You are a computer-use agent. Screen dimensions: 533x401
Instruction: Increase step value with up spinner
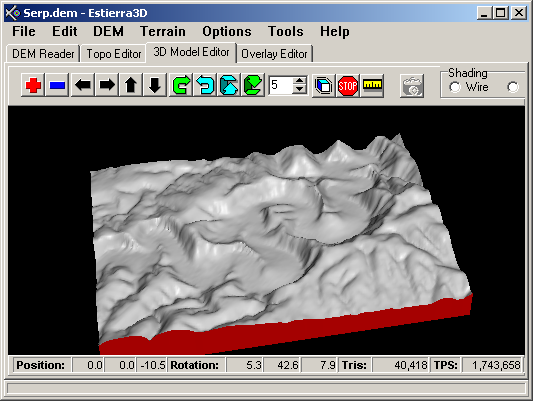(299, 81)
